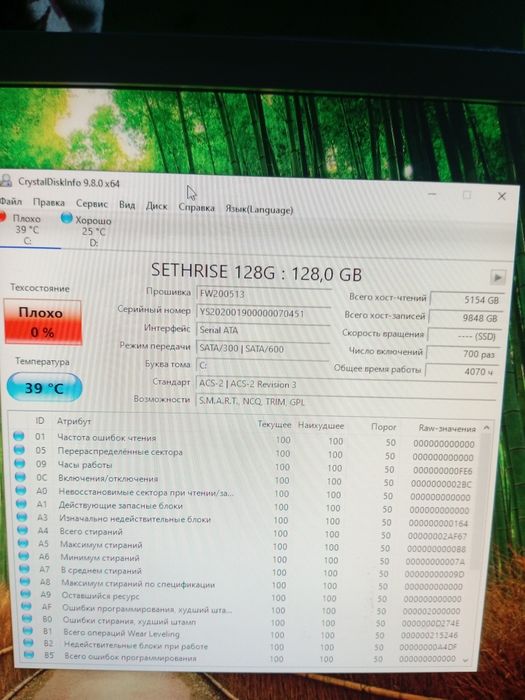
Task: Click the Прошивка field FW200513
Action: pos(263,294)
